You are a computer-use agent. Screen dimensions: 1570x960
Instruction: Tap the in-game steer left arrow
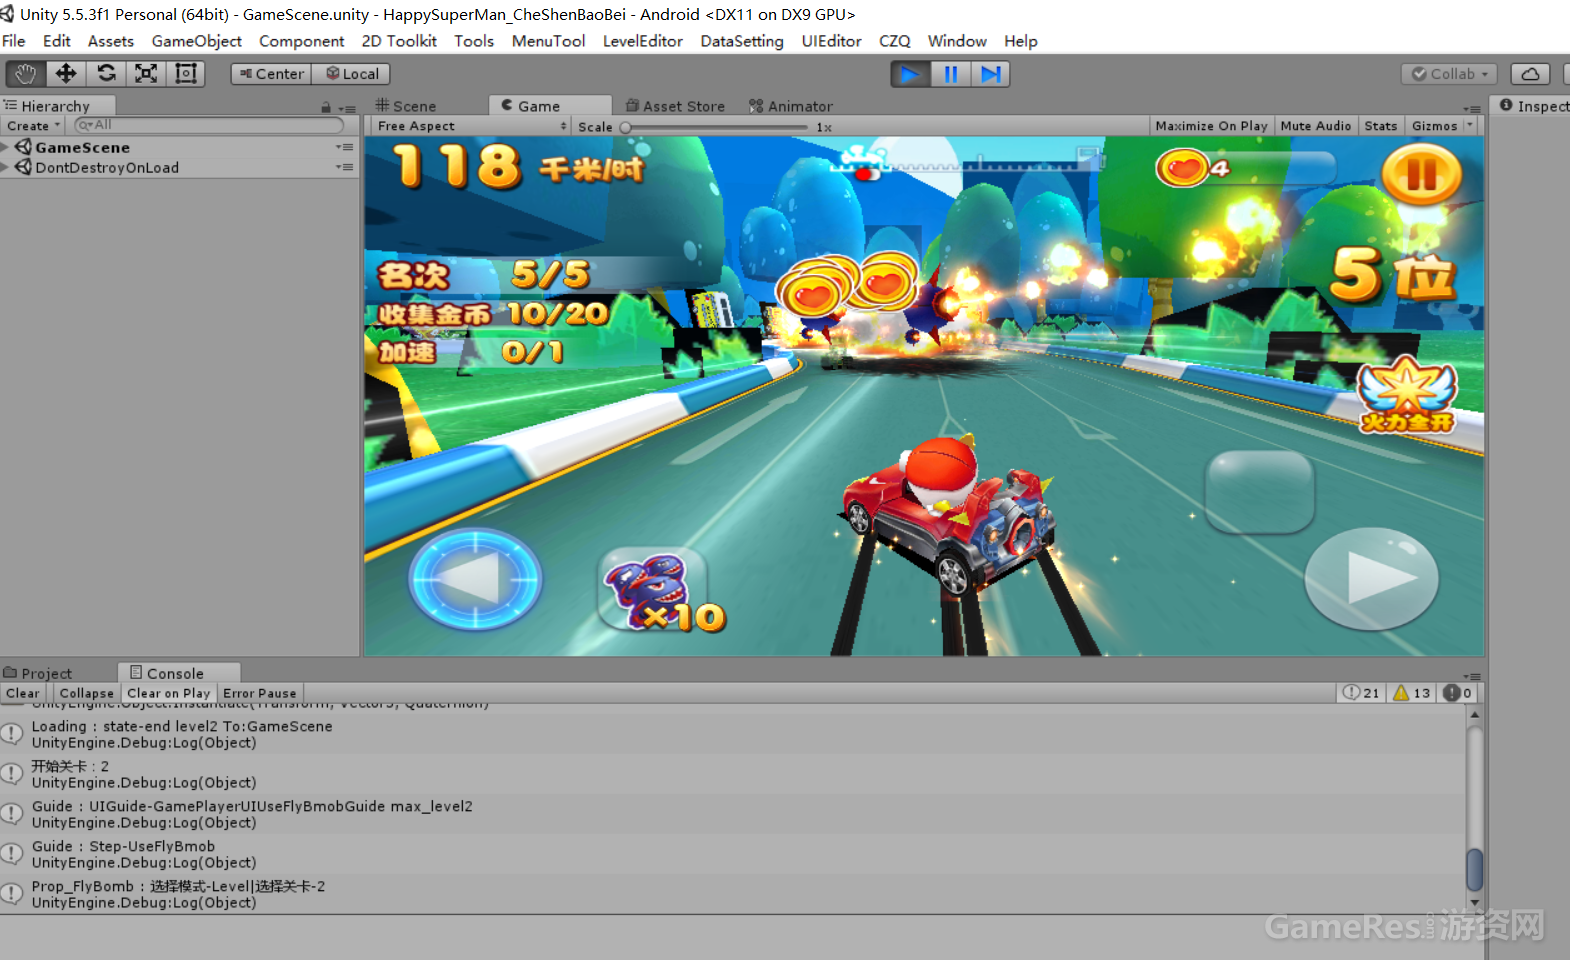(476, 579)
